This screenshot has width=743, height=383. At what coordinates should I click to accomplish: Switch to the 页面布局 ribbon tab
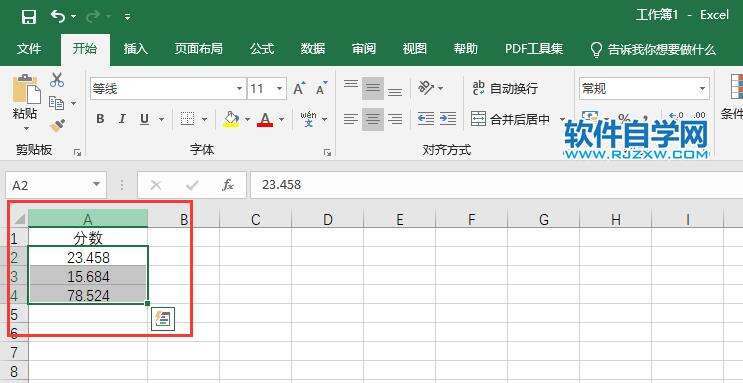[198, 49]
